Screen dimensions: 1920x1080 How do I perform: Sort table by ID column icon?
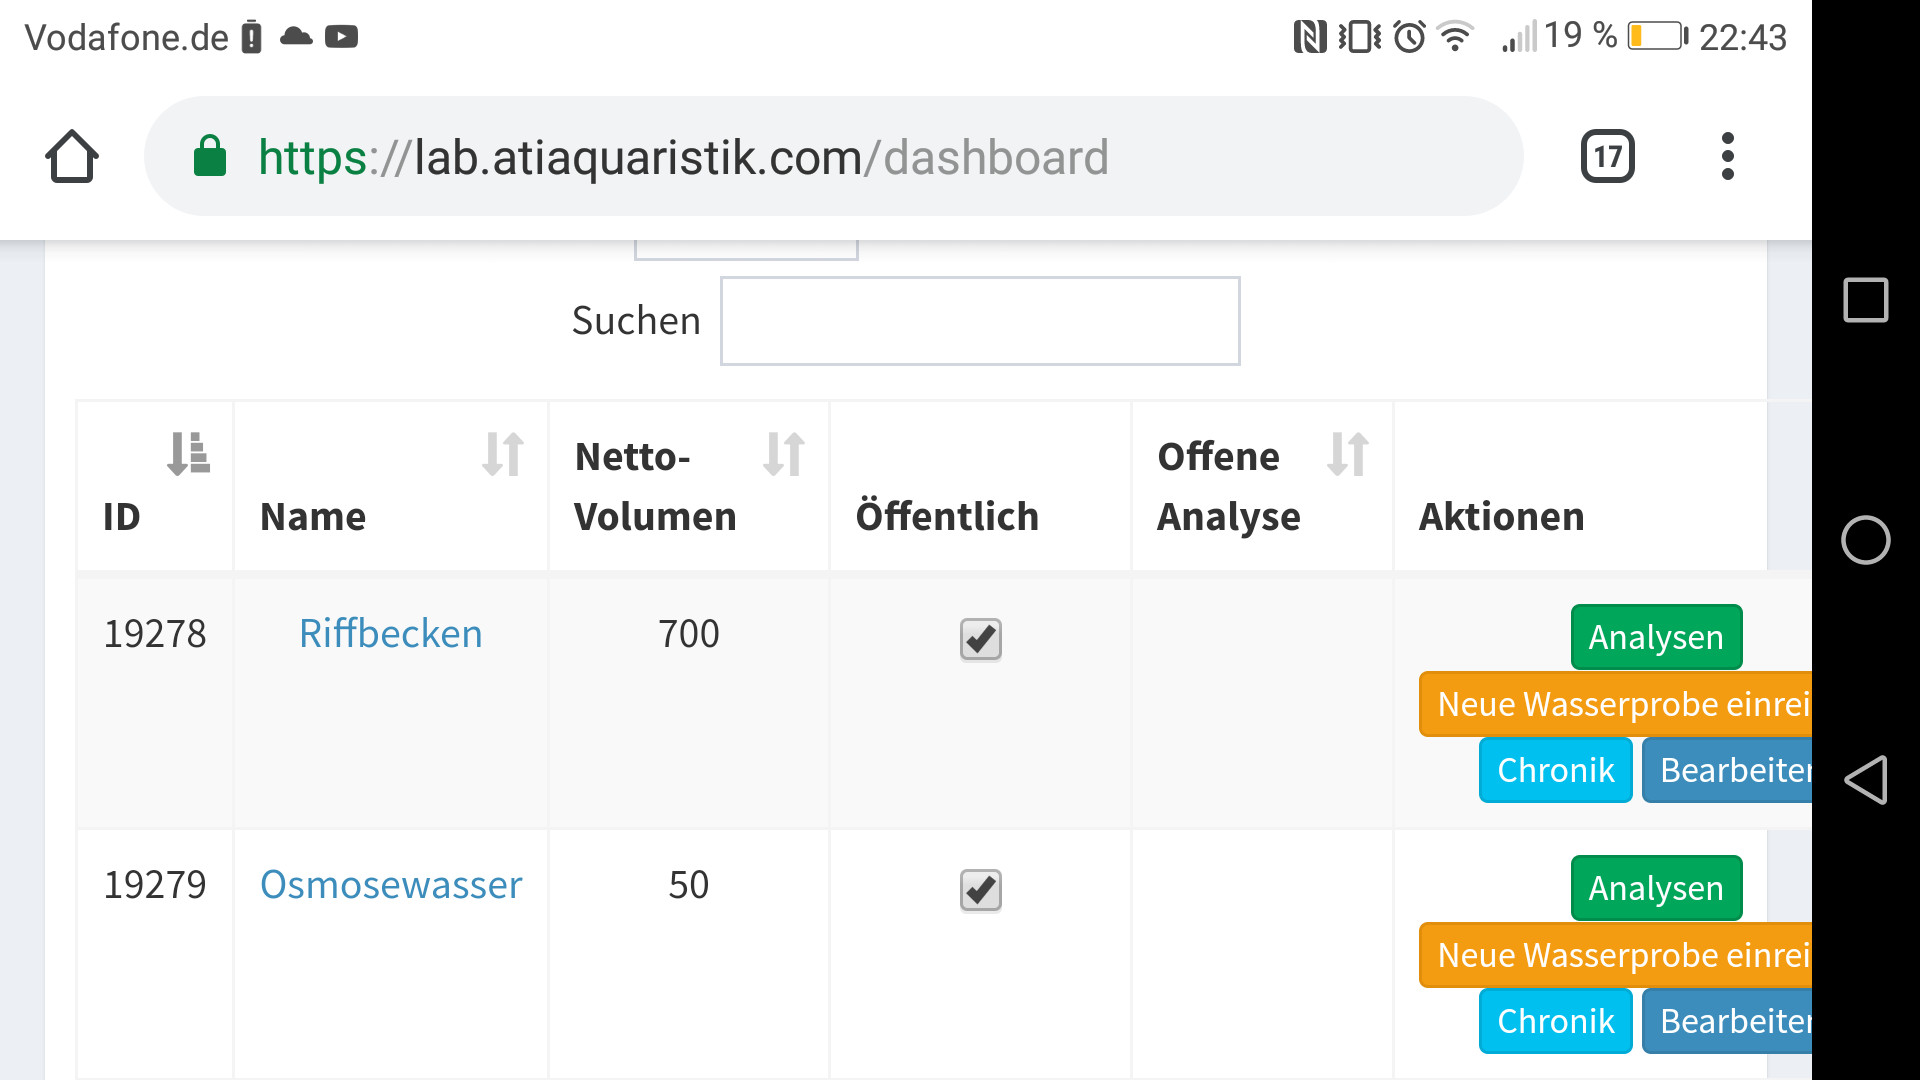188,454
